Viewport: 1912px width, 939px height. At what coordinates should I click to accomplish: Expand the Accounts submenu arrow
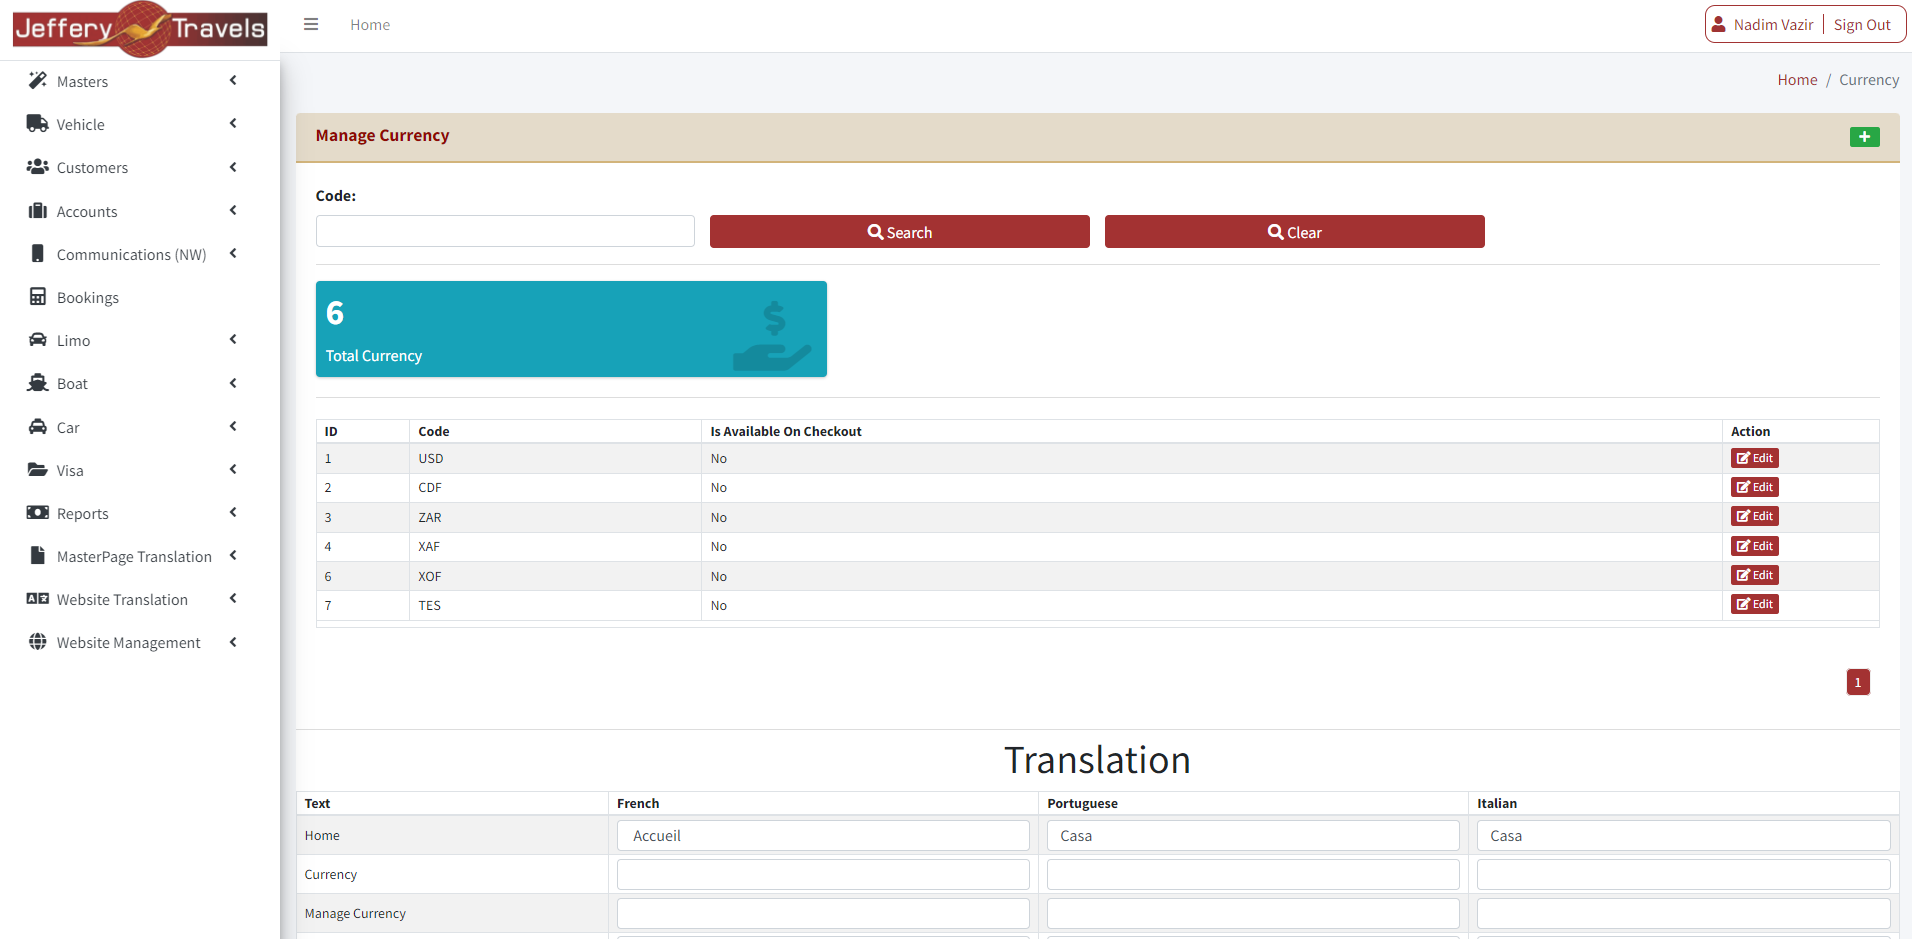(233, 211)
